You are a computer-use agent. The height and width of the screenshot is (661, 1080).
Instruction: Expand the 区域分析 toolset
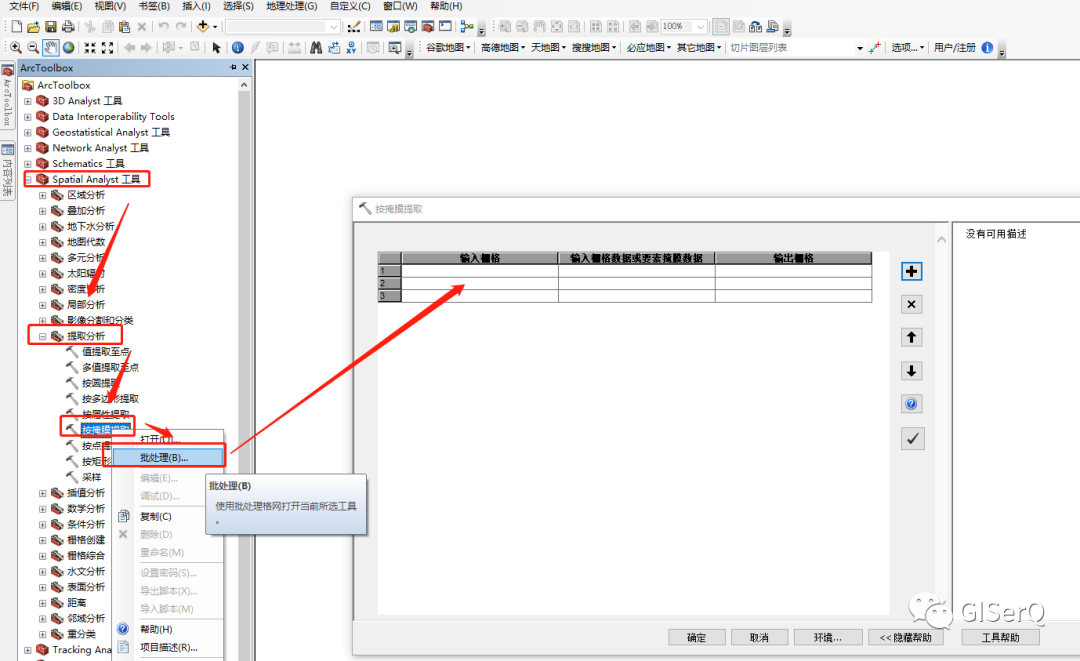click(43, 196)
